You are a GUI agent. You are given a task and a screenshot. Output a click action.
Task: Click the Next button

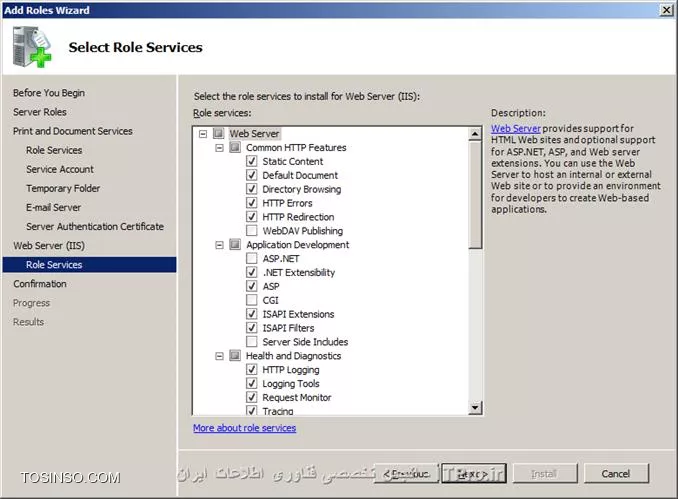tap(473, 474)
